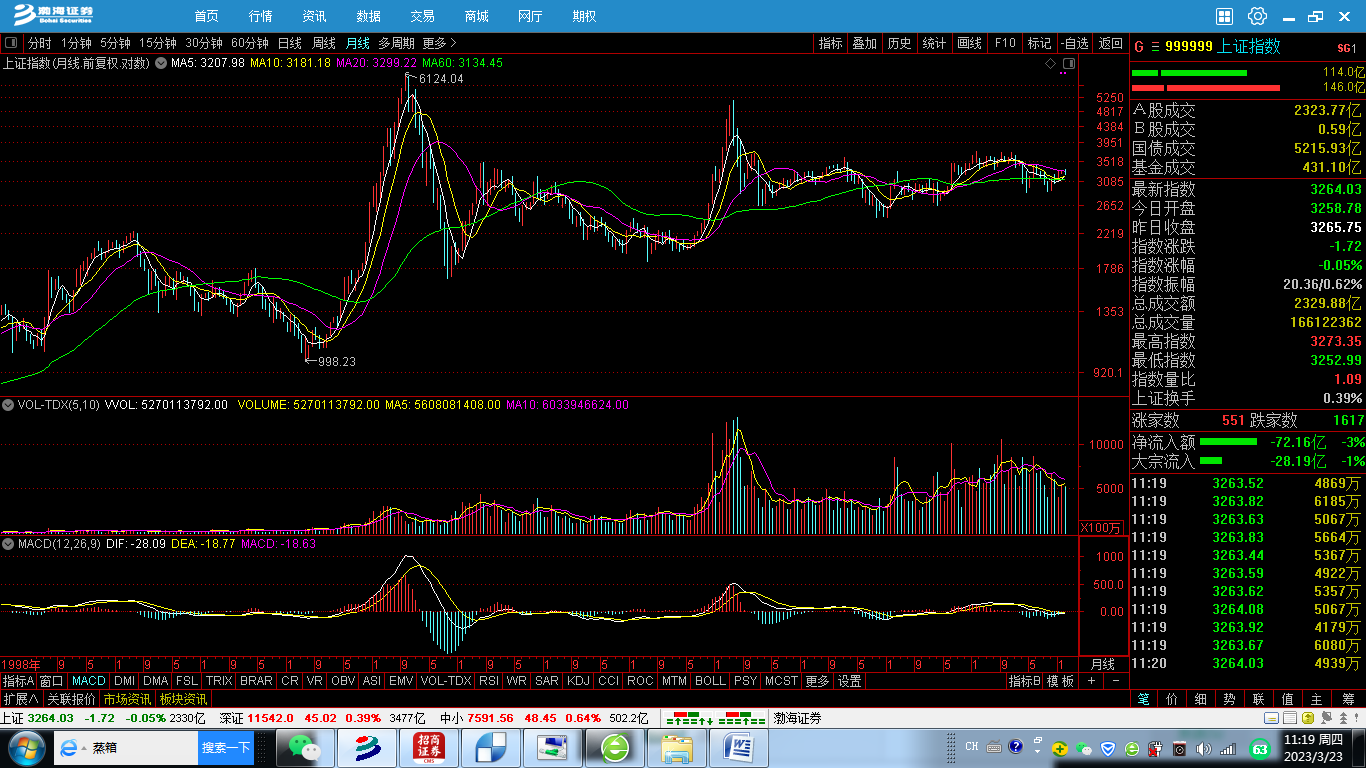Screen dimensions: 1366x768
Task: Click the small panel icon before 分时
Action: (11, 43)
